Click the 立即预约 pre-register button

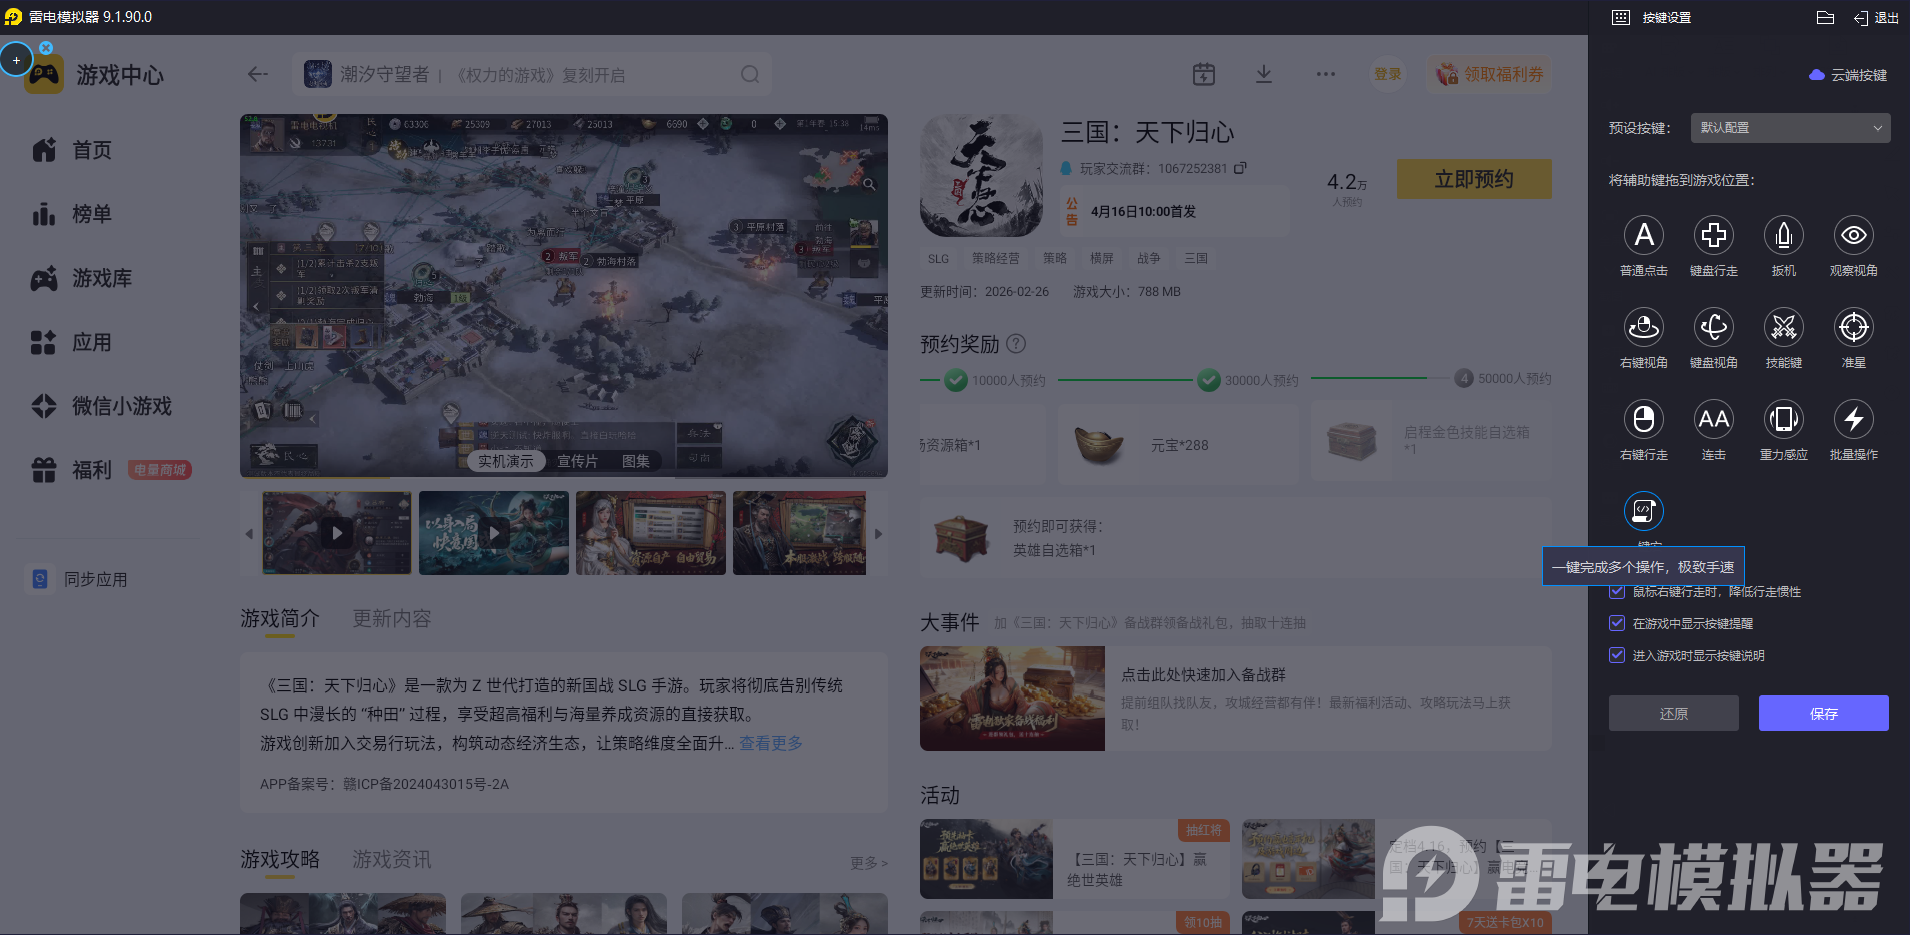[x=1474, y=179]
